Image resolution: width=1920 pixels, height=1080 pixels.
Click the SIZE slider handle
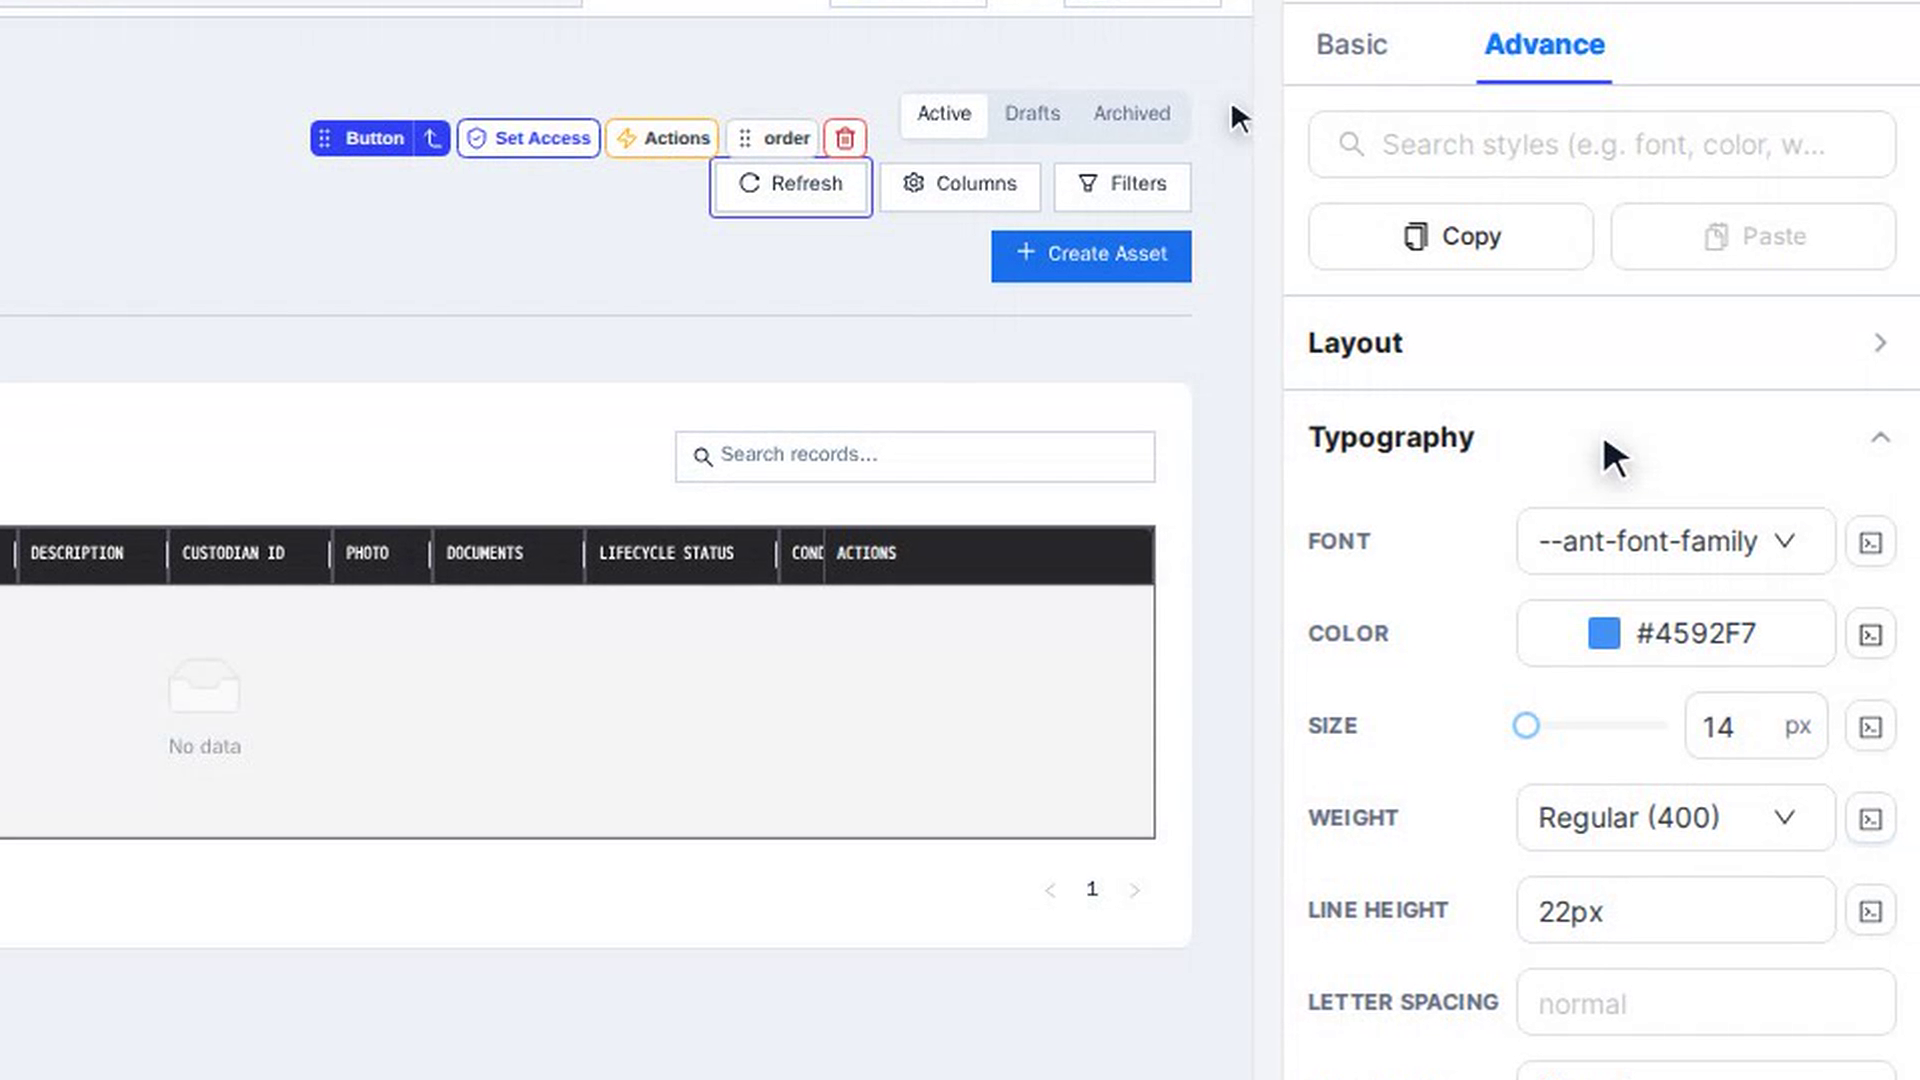[1526, 725]
